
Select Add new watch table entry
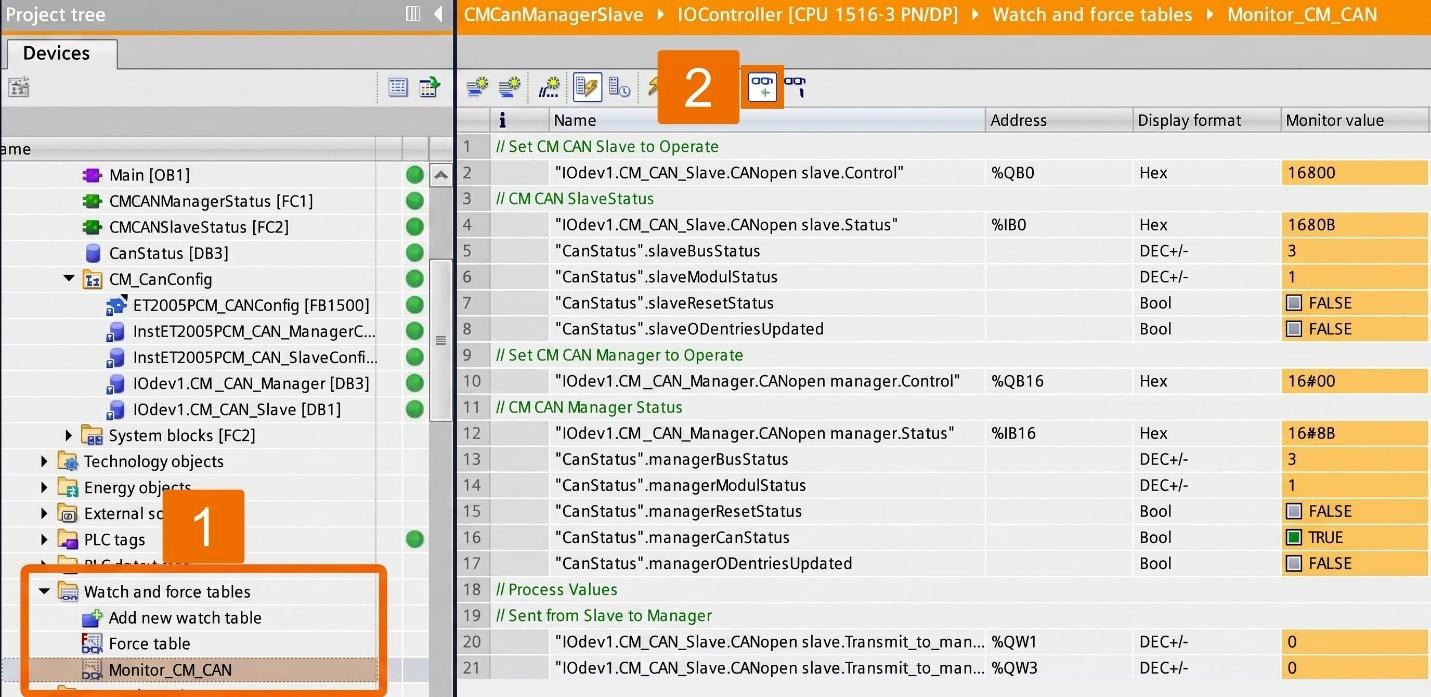(185, 618)
